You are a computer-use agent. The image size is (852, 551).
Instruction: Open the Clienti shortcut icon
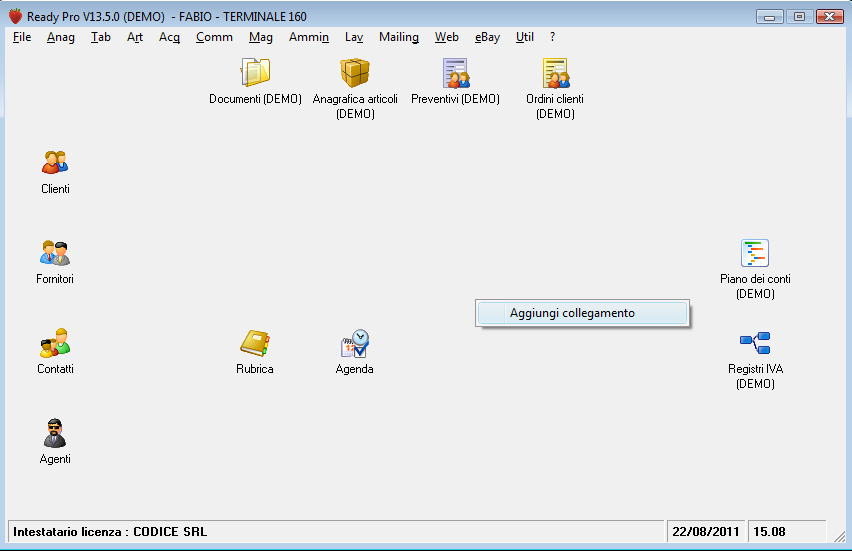(x=55, y=162)
